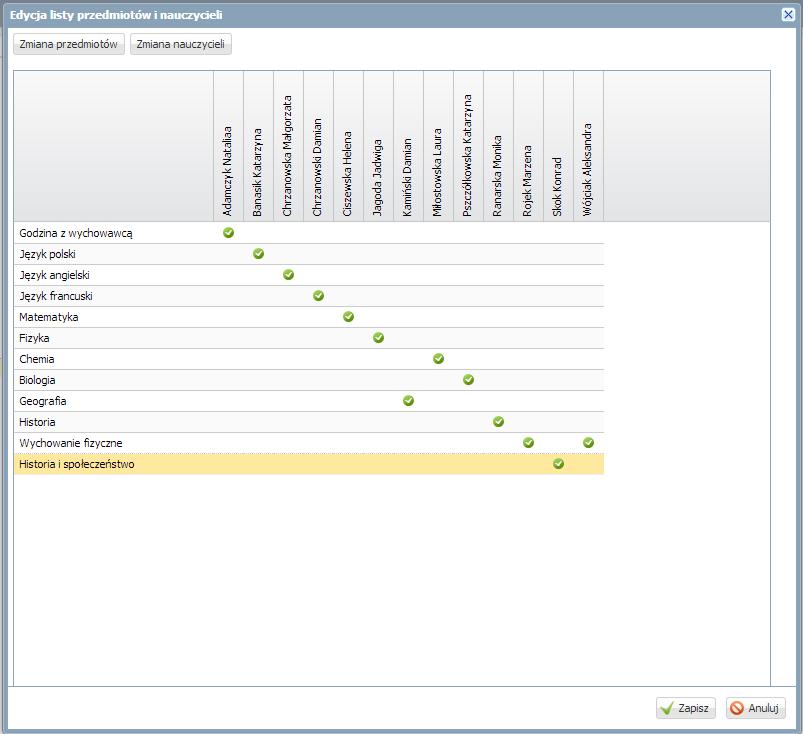Click the Adamczyk Nataliaa column header

228,146
